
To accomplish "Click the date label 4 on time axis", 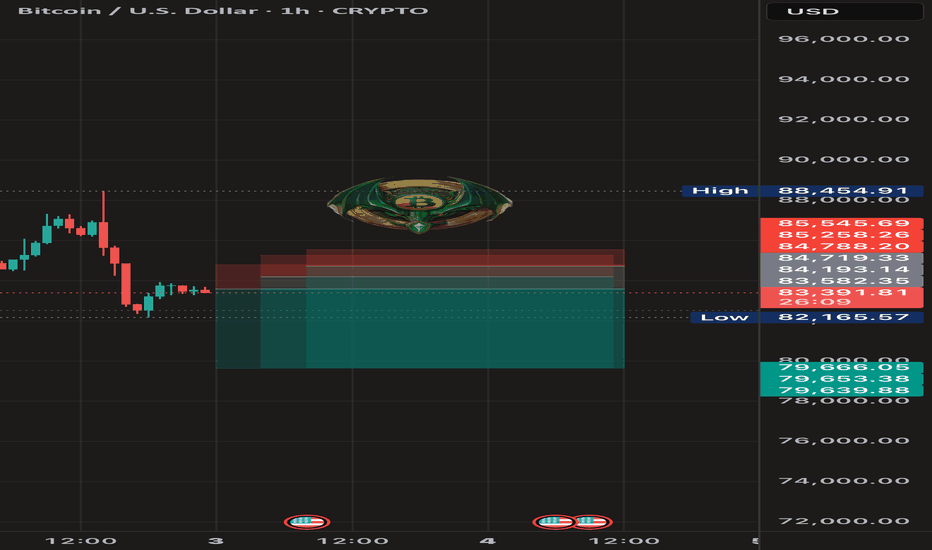I will 488,541.
